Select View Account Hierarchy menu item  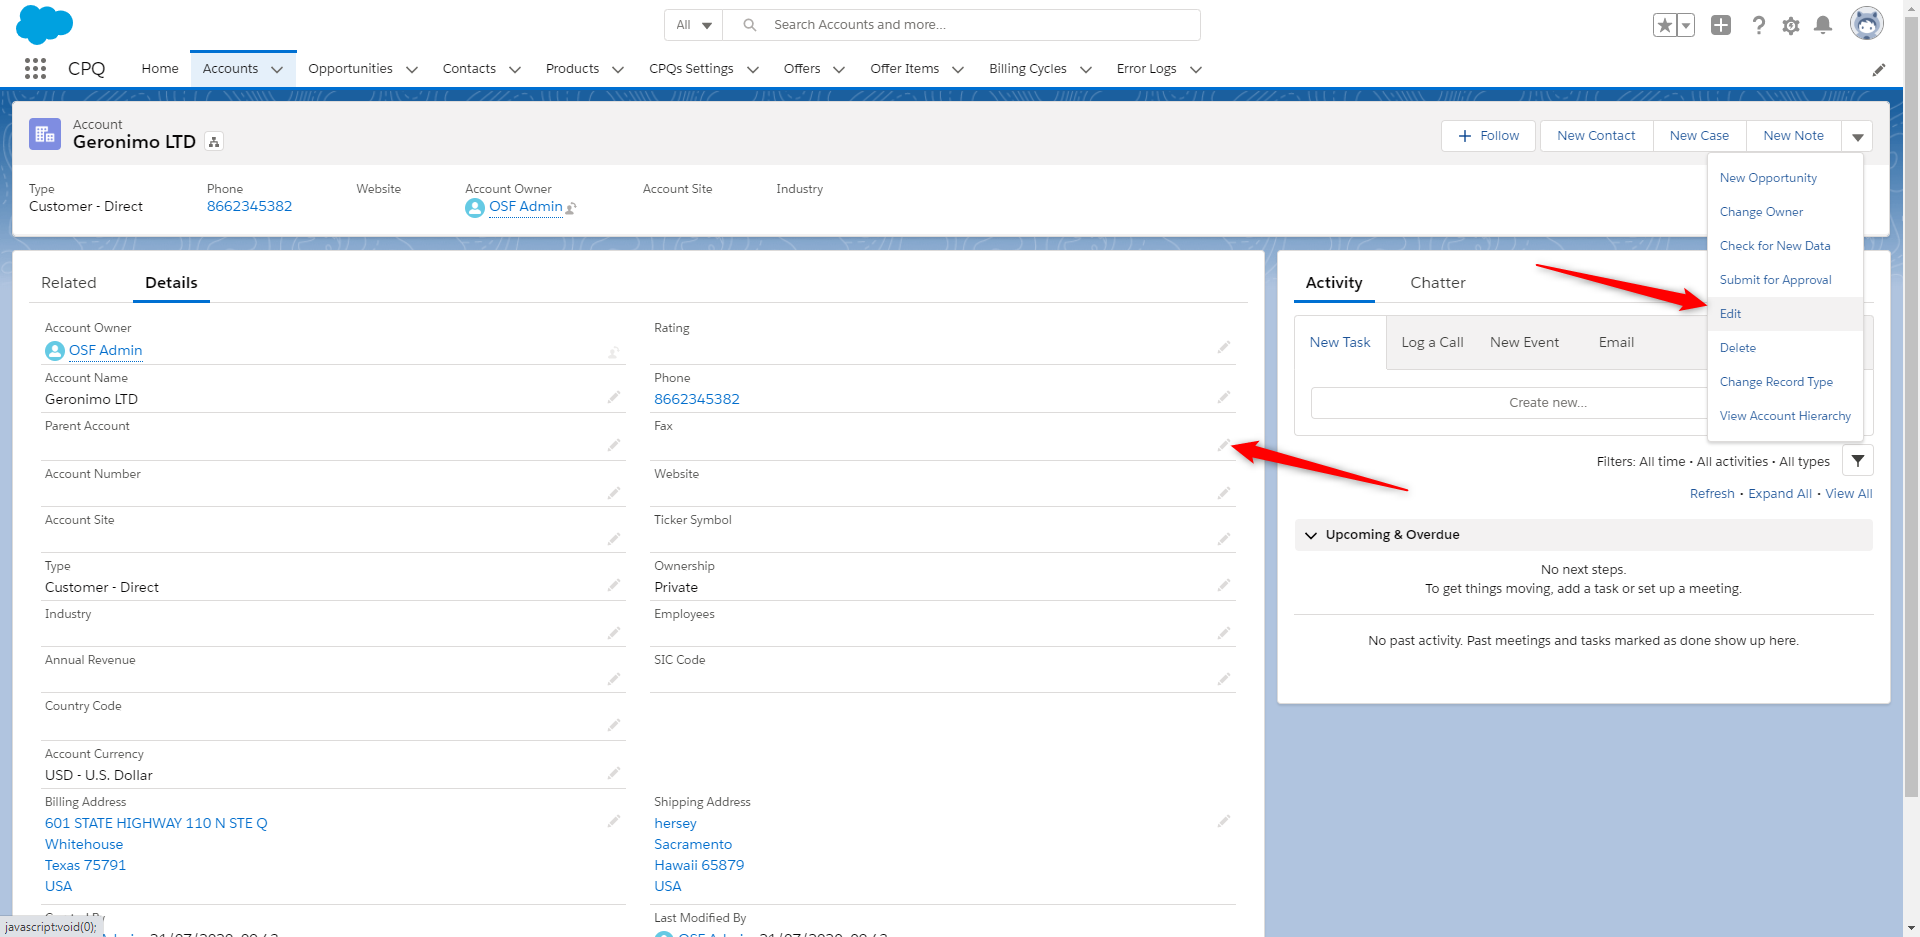click(1785, 416)
